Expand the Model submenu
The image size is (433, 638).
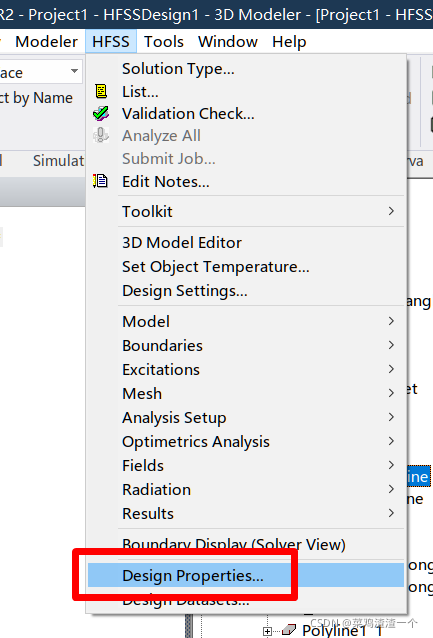point(246,321)
